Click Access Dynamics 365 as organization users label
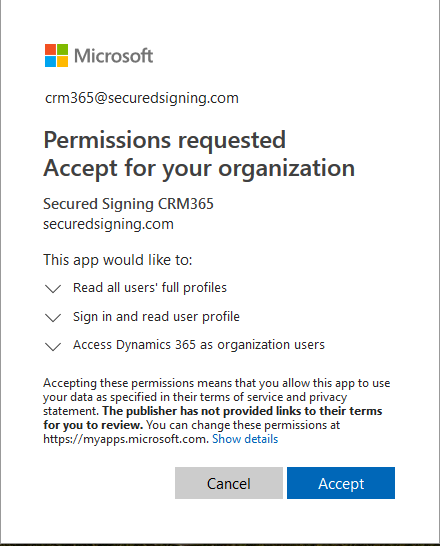The width and height of the screenshot is (440, 546). [x=199, y=345]
